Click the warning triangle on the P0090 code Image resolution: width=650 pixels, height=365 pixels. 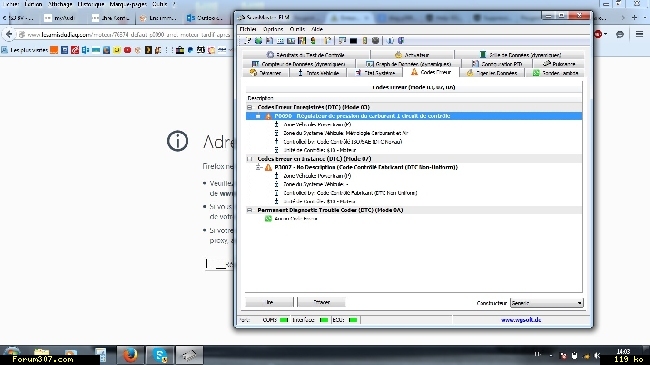[x=268, y=116]
